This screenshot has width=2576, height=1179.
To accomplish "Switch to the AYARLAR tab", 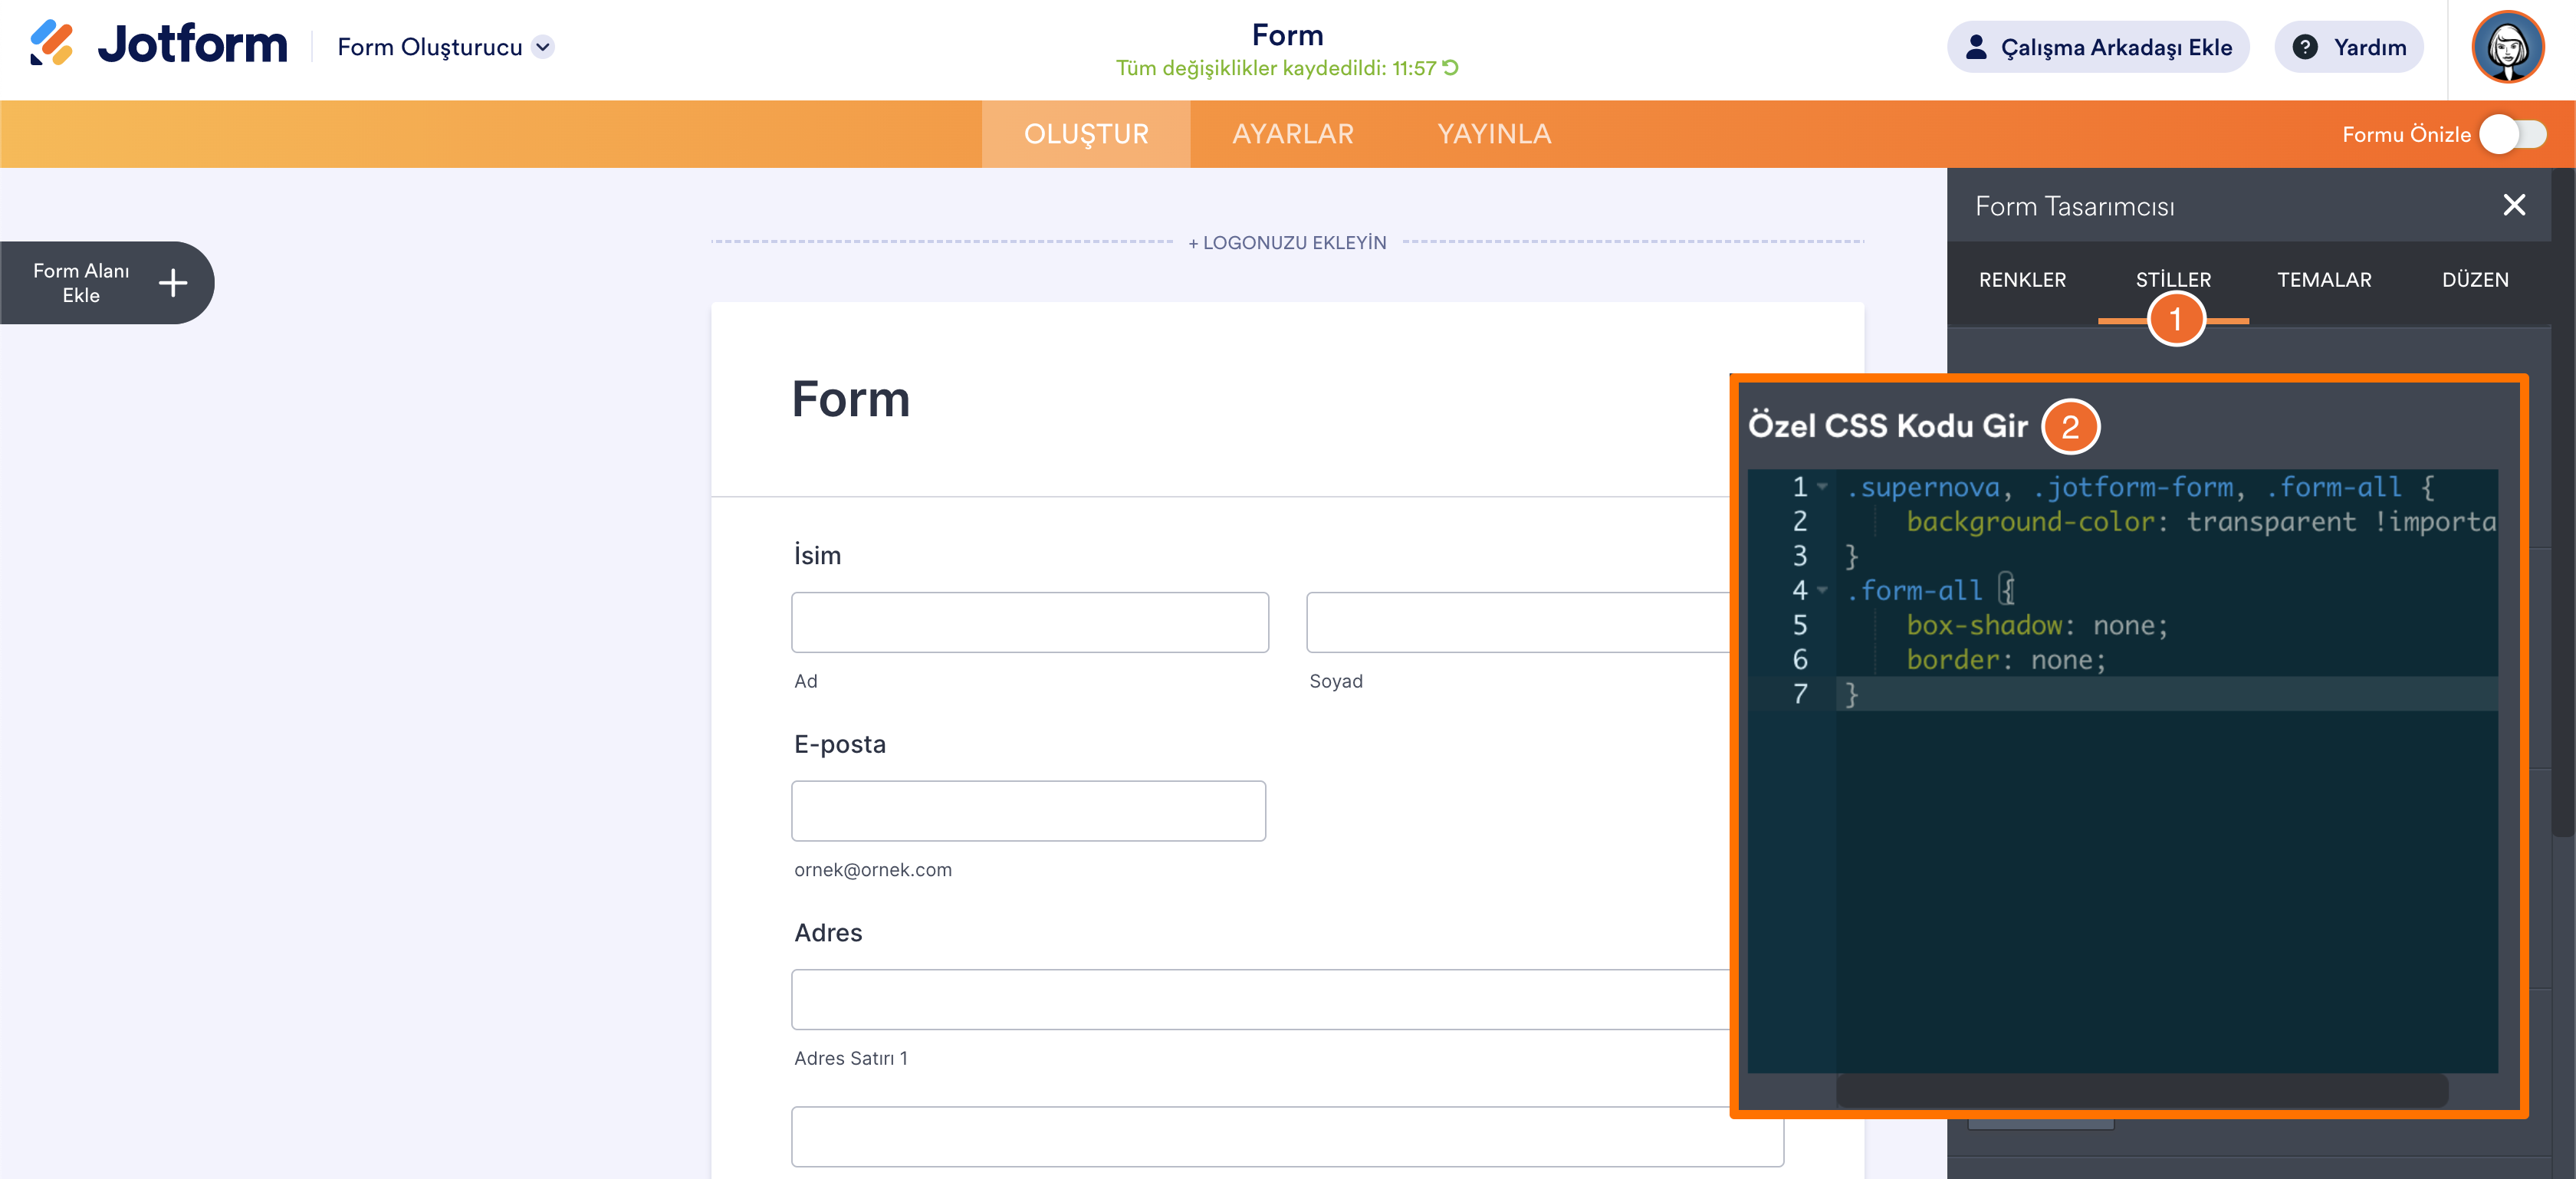I will pos(1292,134).
